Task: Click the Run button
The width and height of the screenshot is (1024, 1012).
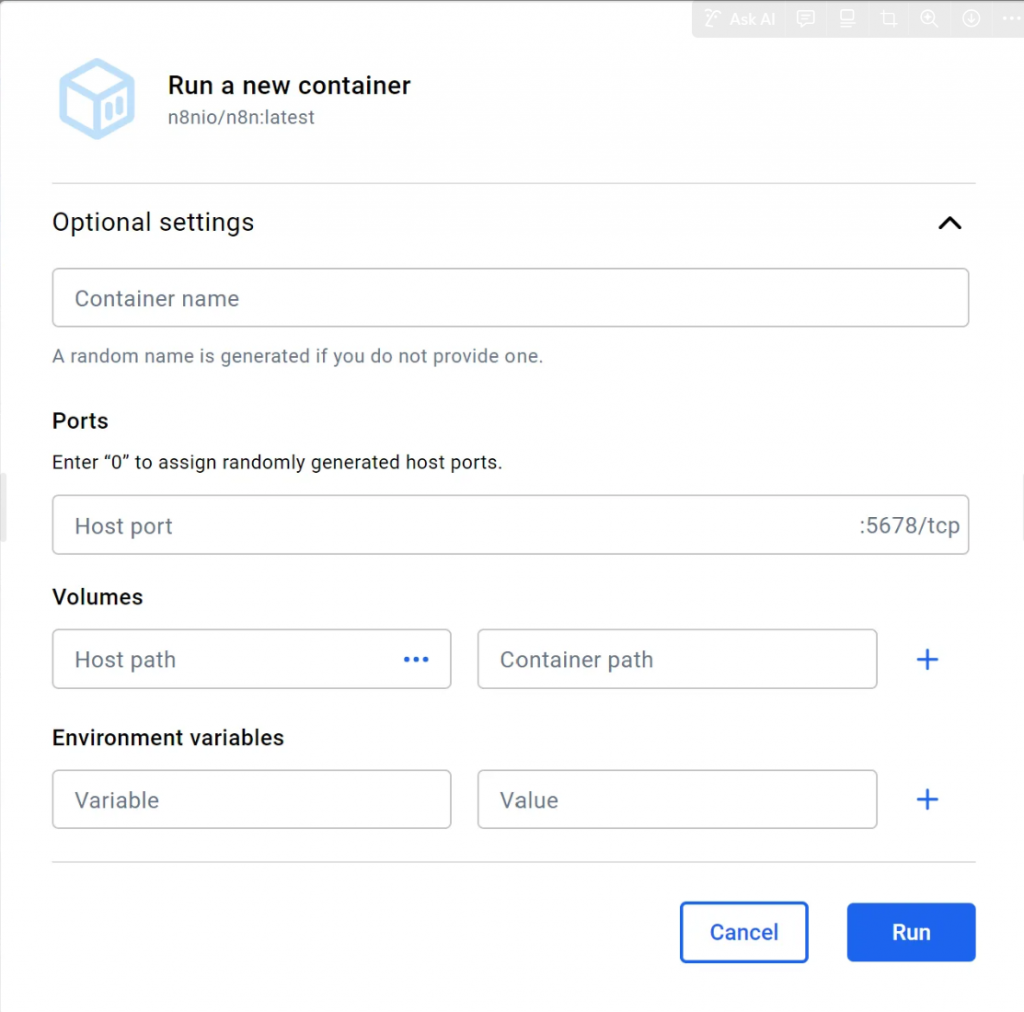Action: (x=911, y=933)
